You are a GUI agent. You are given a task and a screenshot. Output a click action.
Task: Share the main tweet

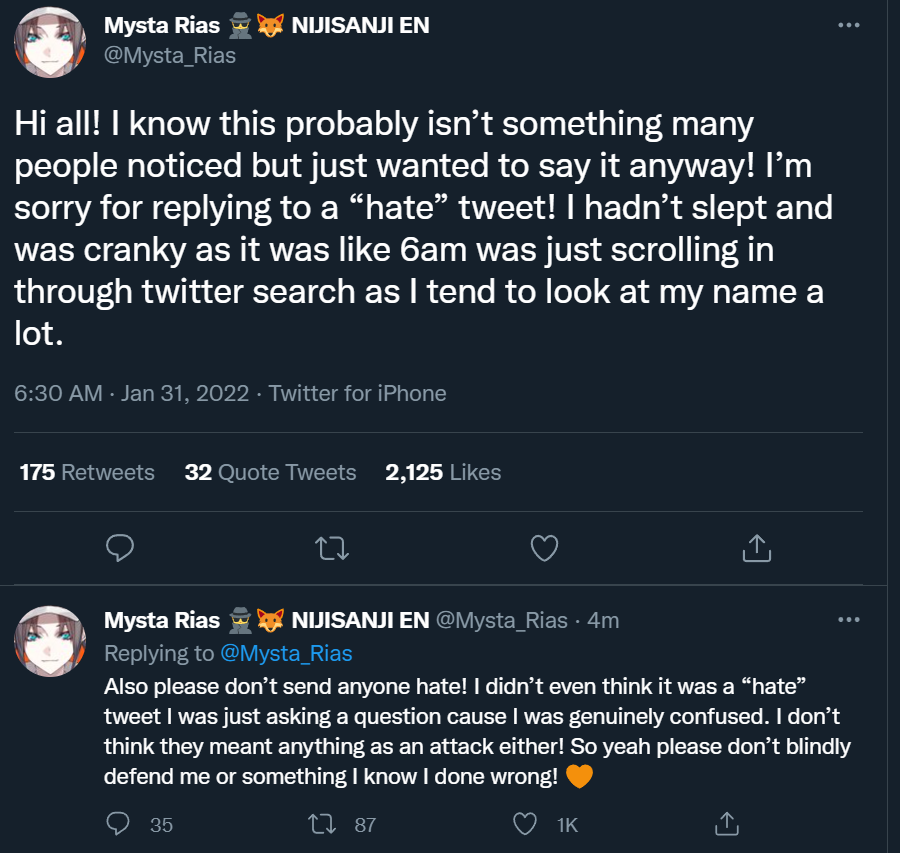(x=757, y=548)
